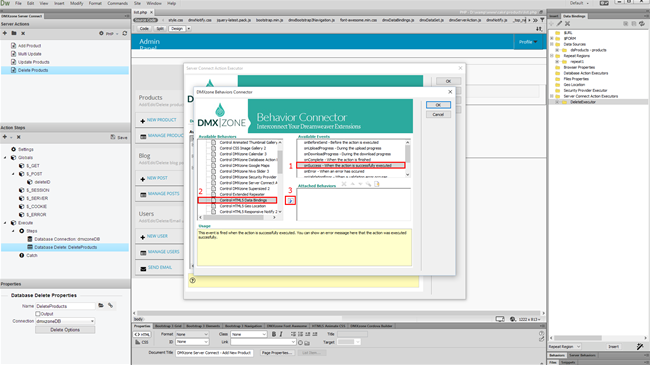Delete the selected server action with X icon
Screen dimensions: 650x365
click(x=23, y=33)
